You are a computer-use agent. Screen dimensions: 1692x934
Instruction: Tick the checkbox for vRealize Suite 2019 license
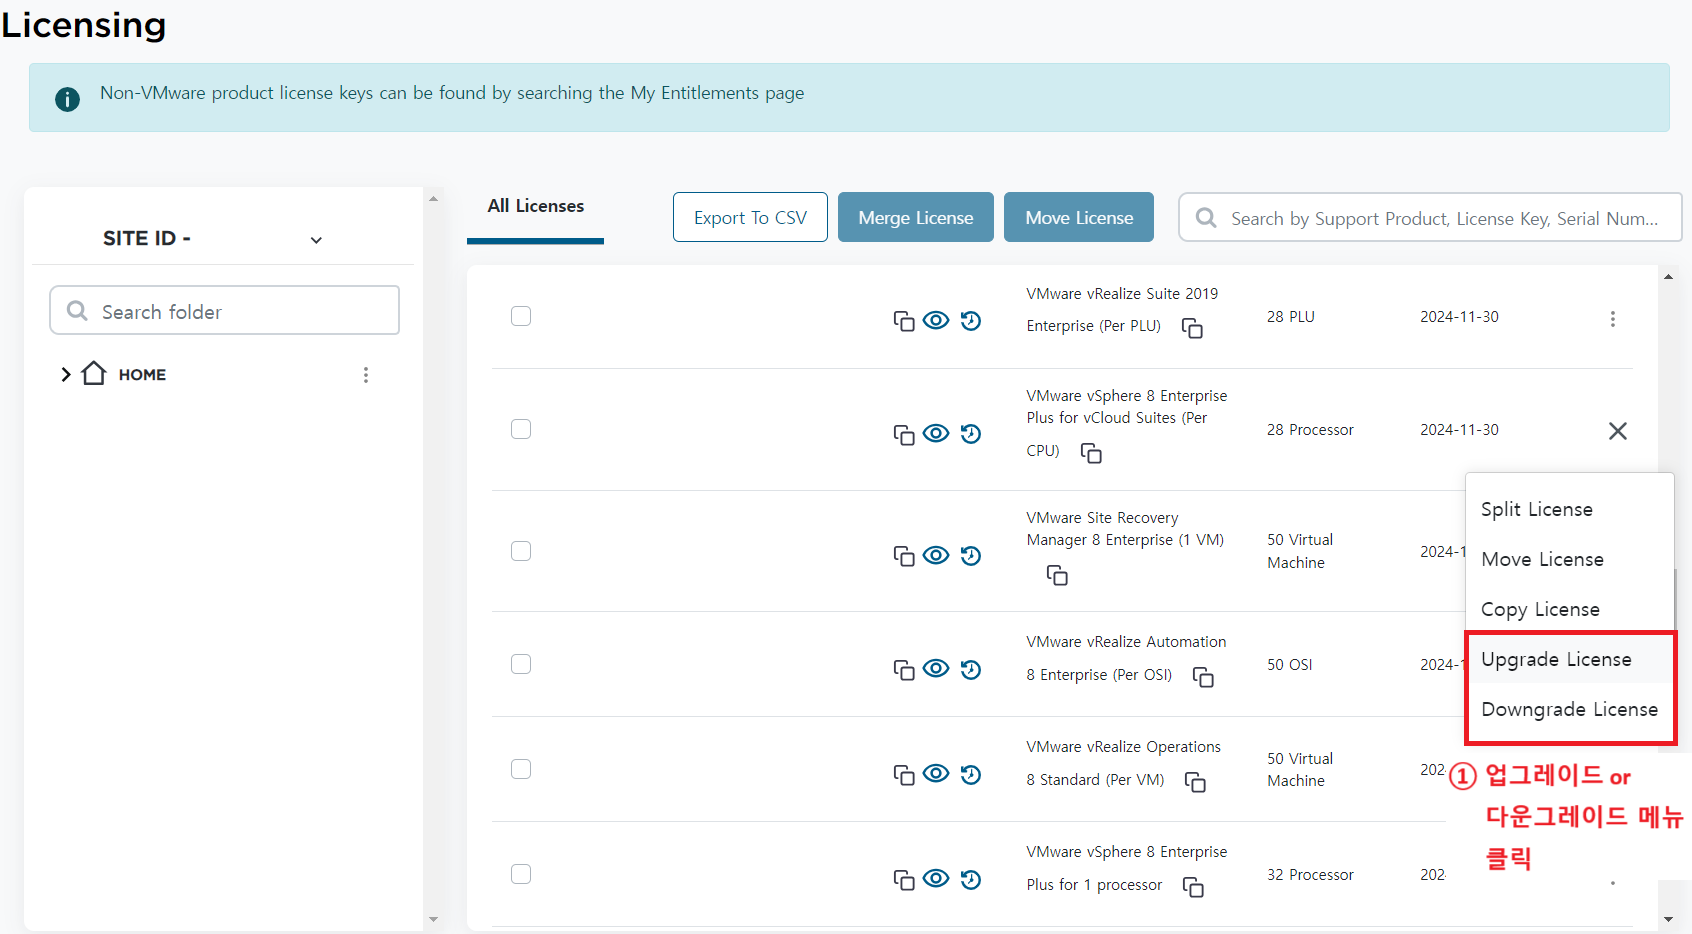click(521, 316)
